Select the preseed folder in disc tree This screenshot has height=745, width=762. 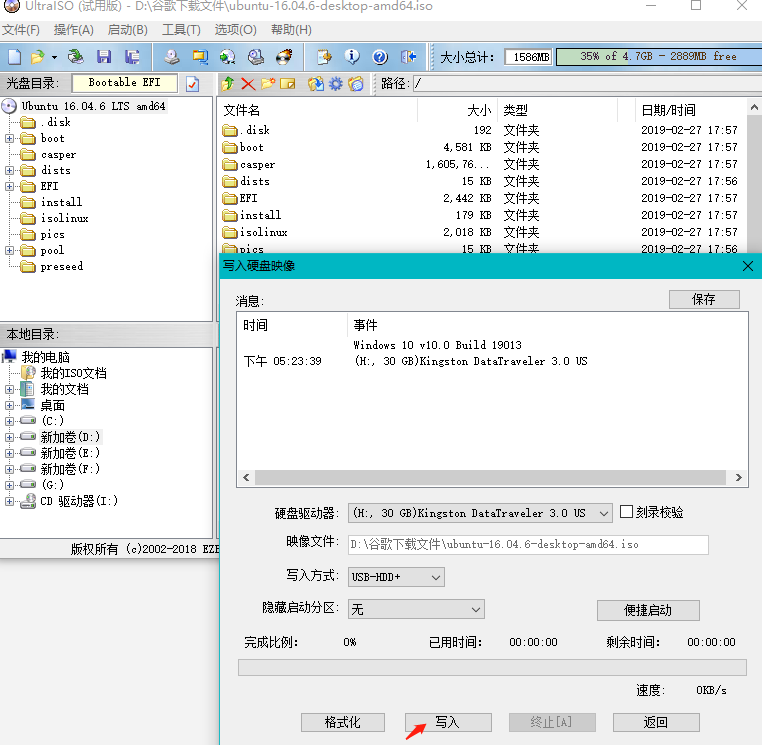[x=62, y=266]
